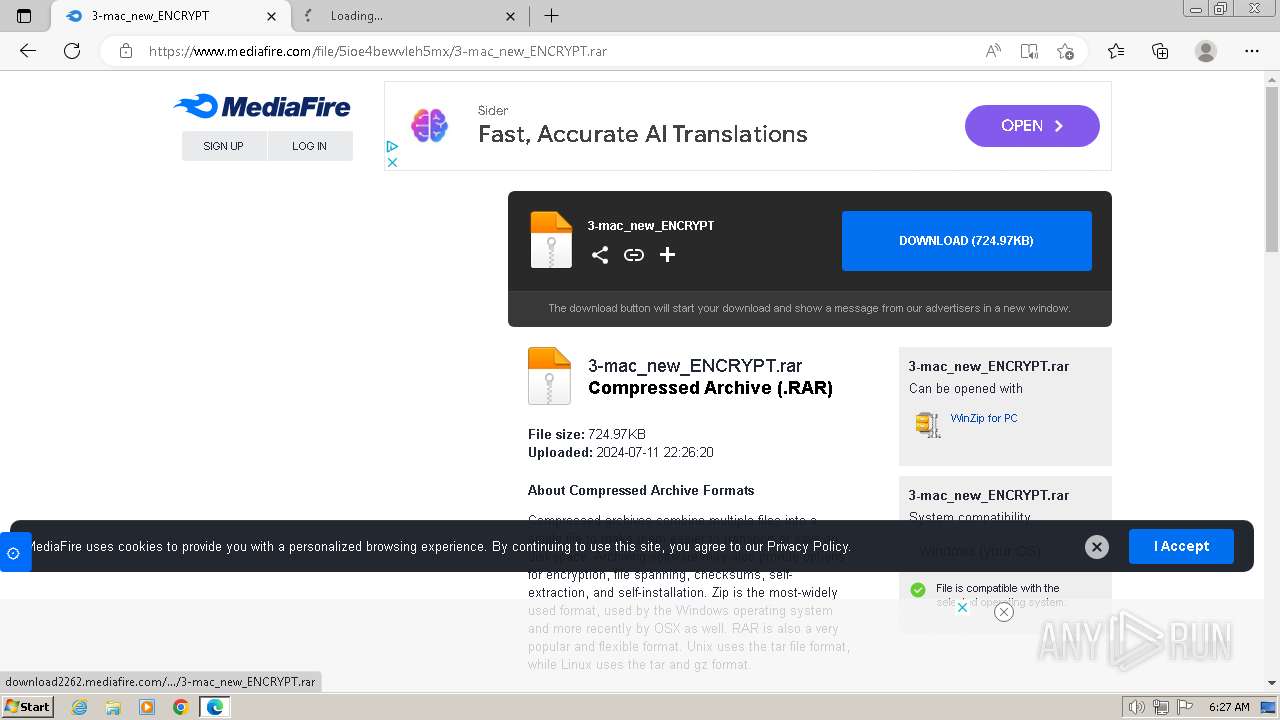This screenshot has width=1280, height=720.
Task: Close the 3-mac_new_ENCRYPT tab
Action: (x=271, y=16)
